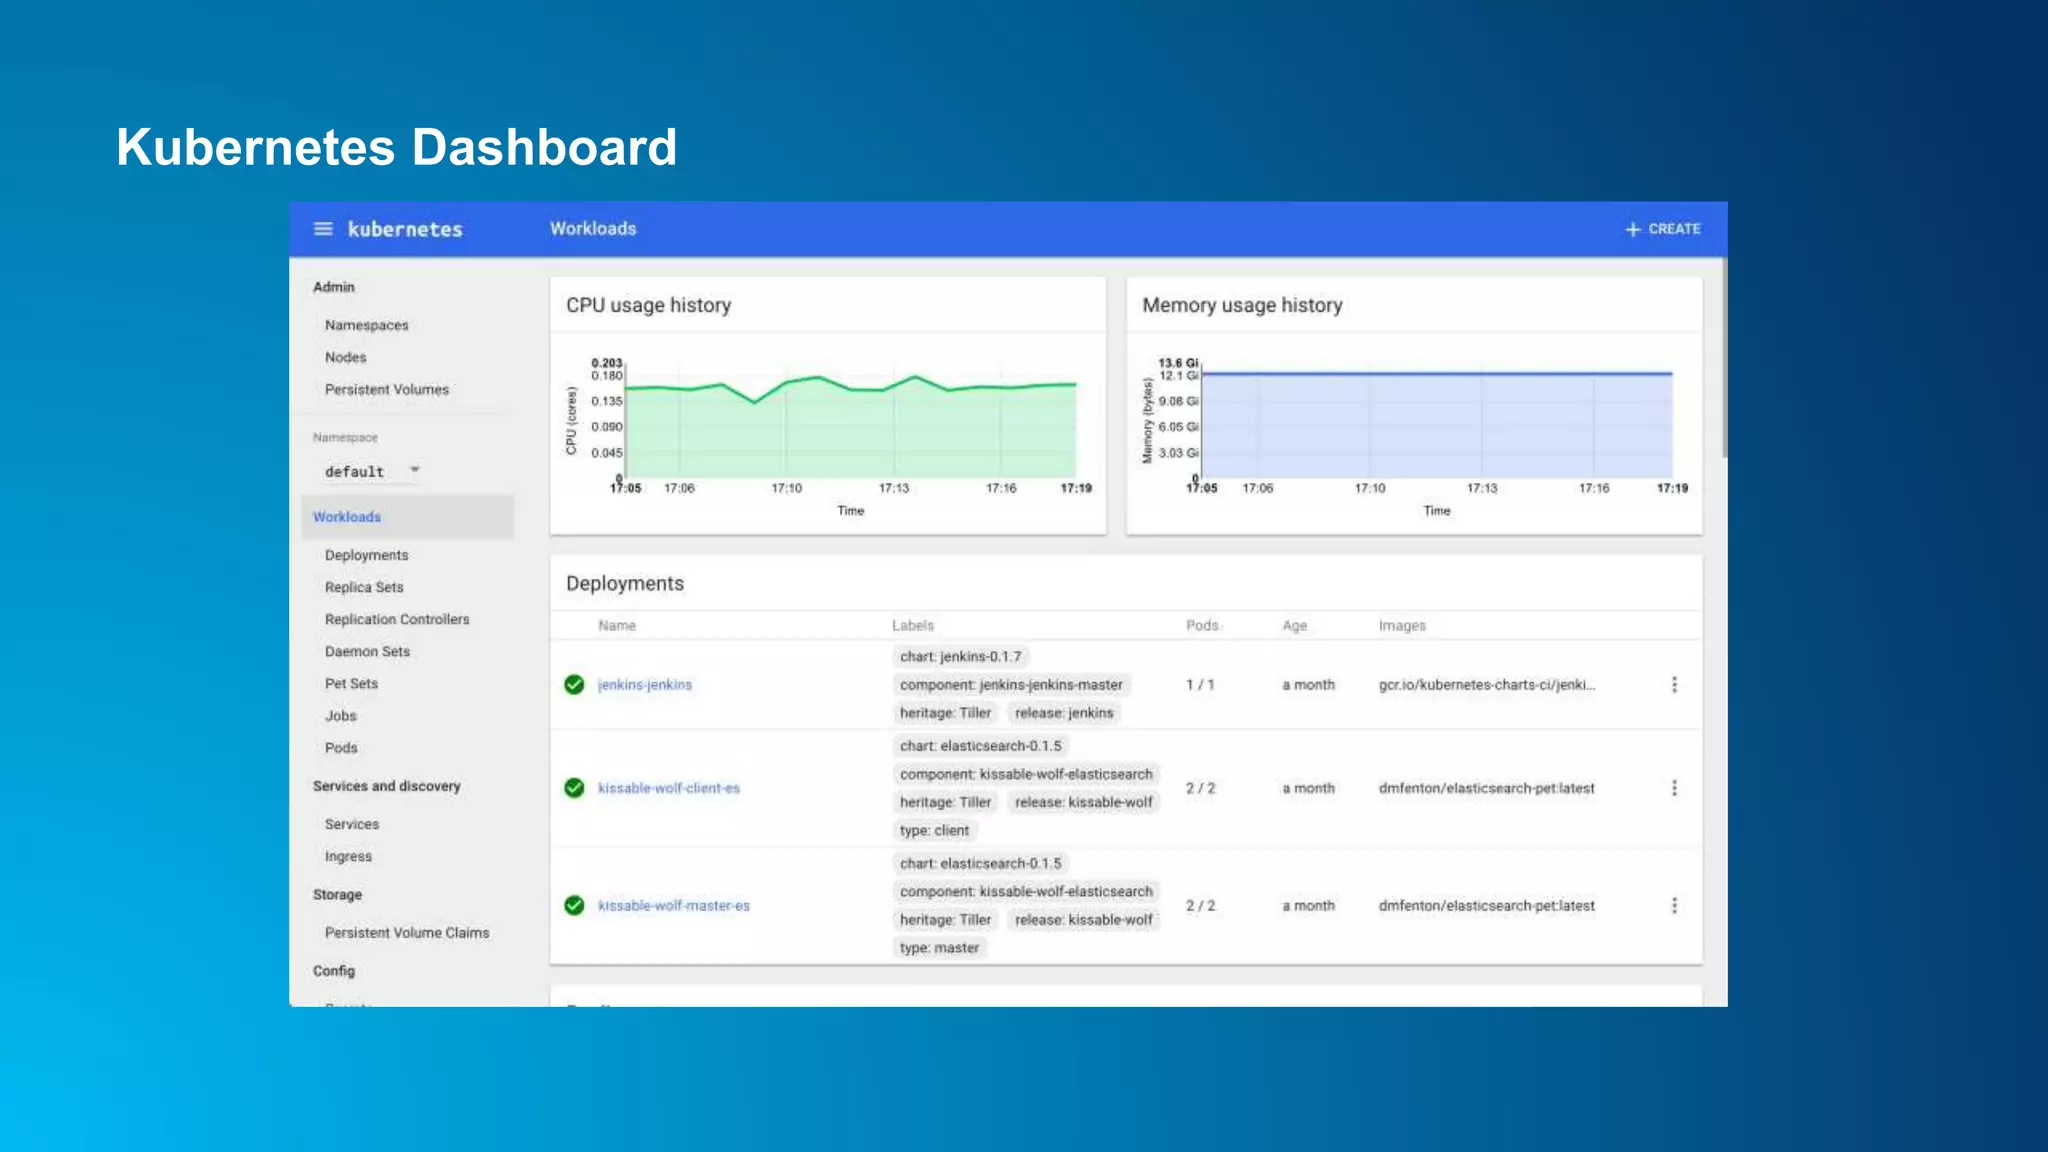Click green status check for kissable-wolf-master-es

(574, 906)
